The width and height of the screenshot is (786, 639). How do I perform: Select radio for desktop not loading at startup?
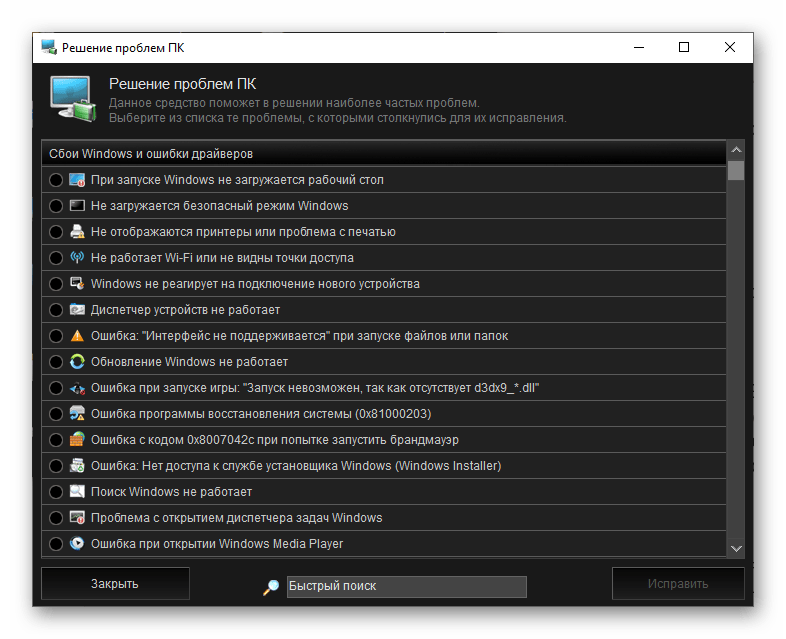pos(56,180)
